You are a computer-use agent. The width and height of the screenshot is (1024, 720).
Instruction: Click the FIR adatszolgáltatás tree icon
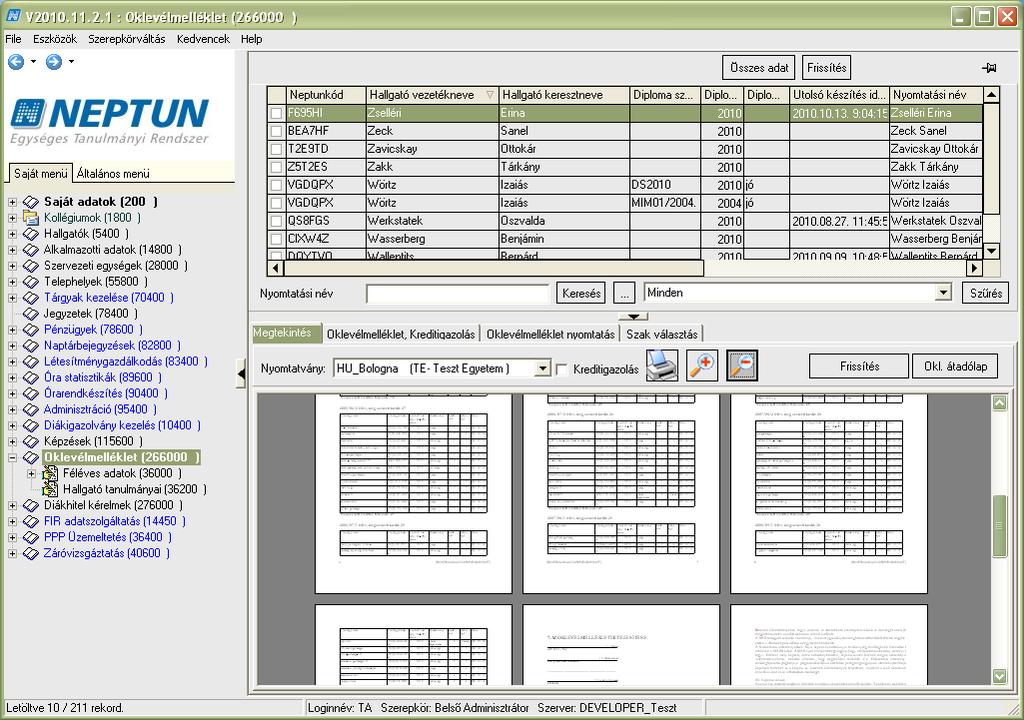point(31,521)
